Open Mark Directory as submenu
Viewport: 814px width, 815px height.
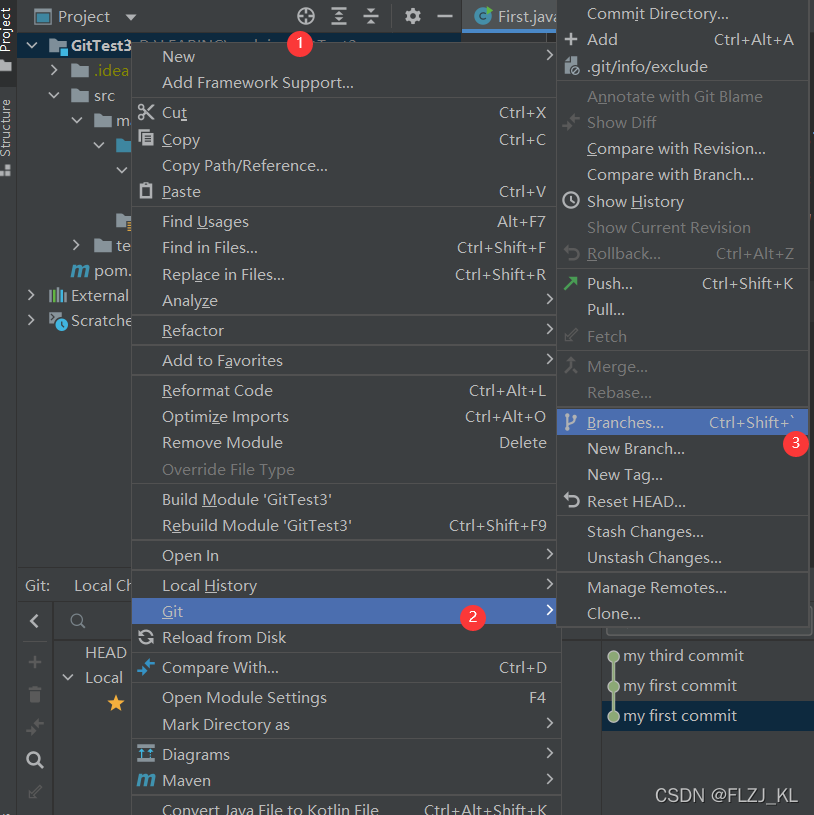click(344, 724)
